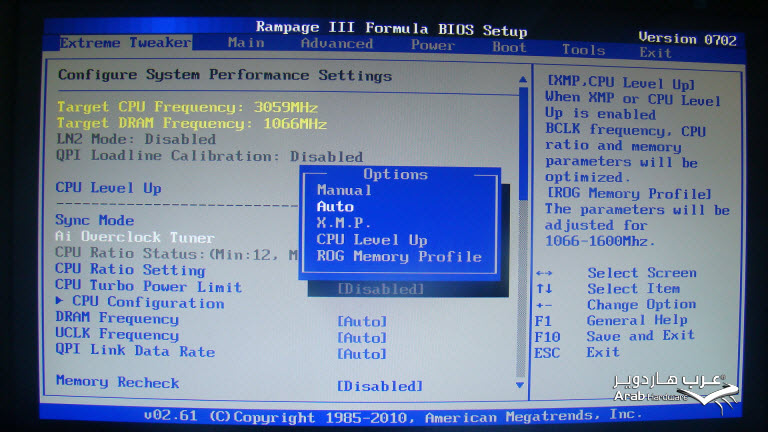Image resolution: width=768 pixels, height=432 pixels.
Task: Select CPU Turbo Power Limit row
Action: coord(148,286)
